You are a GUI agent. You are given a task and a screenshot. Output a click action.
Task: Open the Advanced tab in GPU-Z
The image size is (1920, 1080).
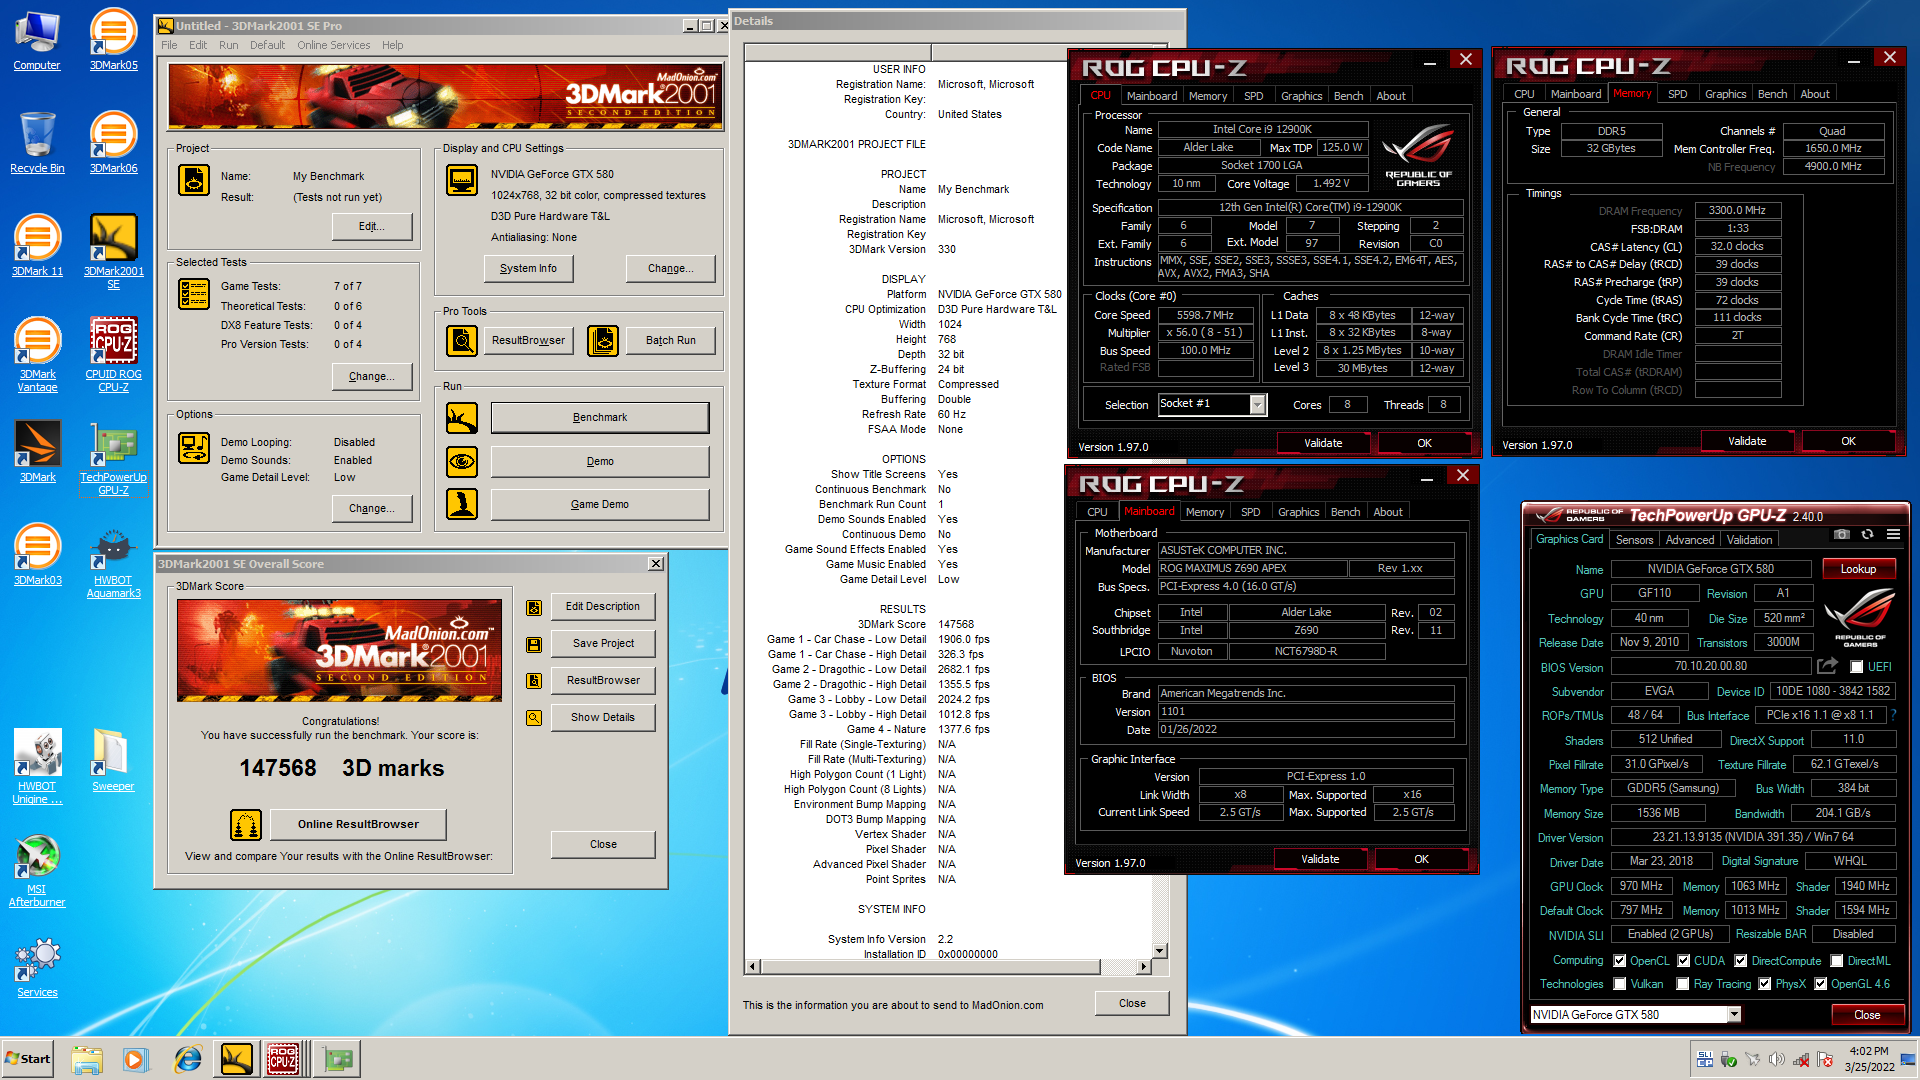(x=1689, y=540)
